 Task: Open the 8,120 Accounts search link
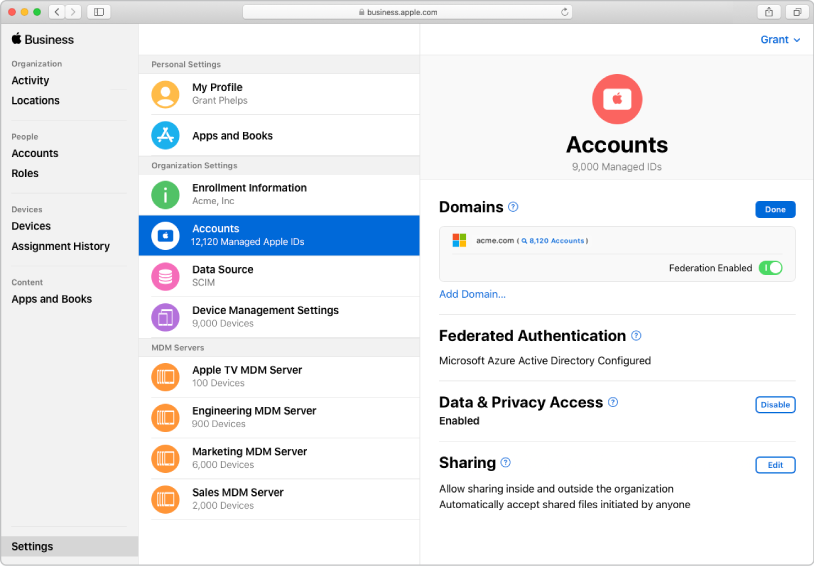tap(553, 240)
